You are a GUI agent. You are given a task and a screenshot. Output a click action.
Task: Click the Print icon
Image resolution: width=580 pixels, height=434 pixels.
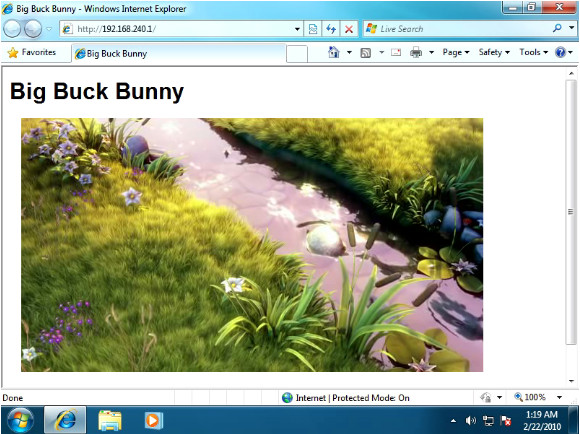416,53
